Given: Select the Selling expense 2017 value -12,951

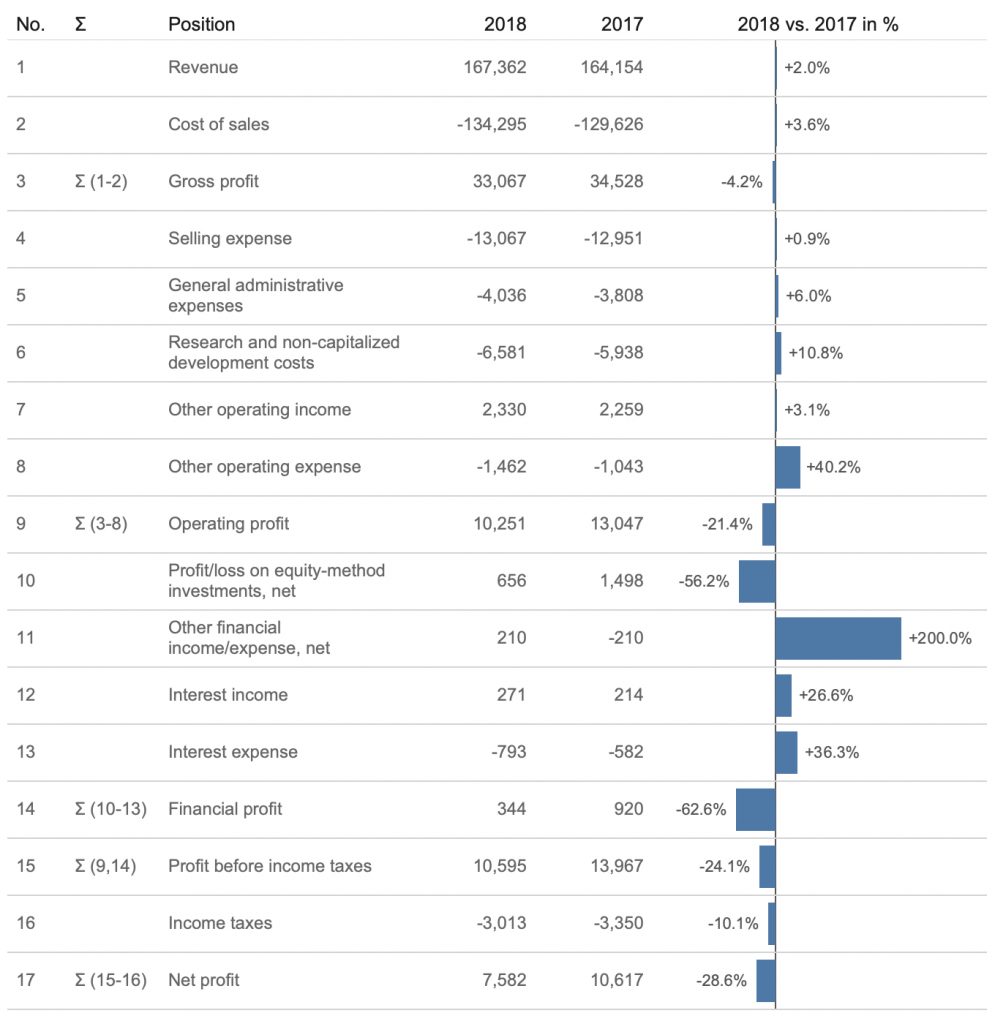Looking at the screenshot, I should click(x=613, y=238).
